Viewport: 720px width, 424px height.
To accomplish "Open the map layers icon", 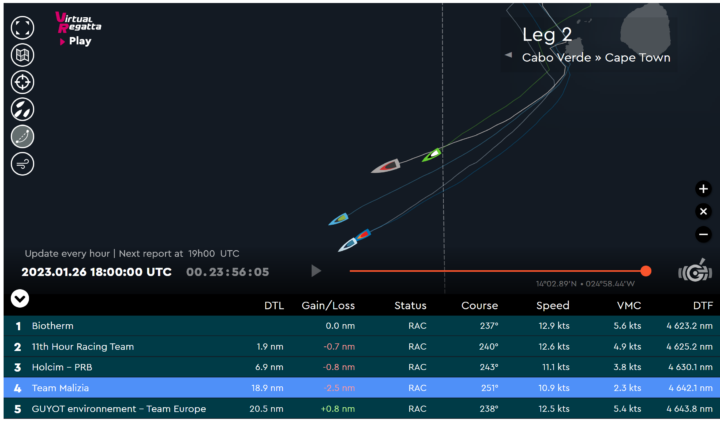I will 22,55.
